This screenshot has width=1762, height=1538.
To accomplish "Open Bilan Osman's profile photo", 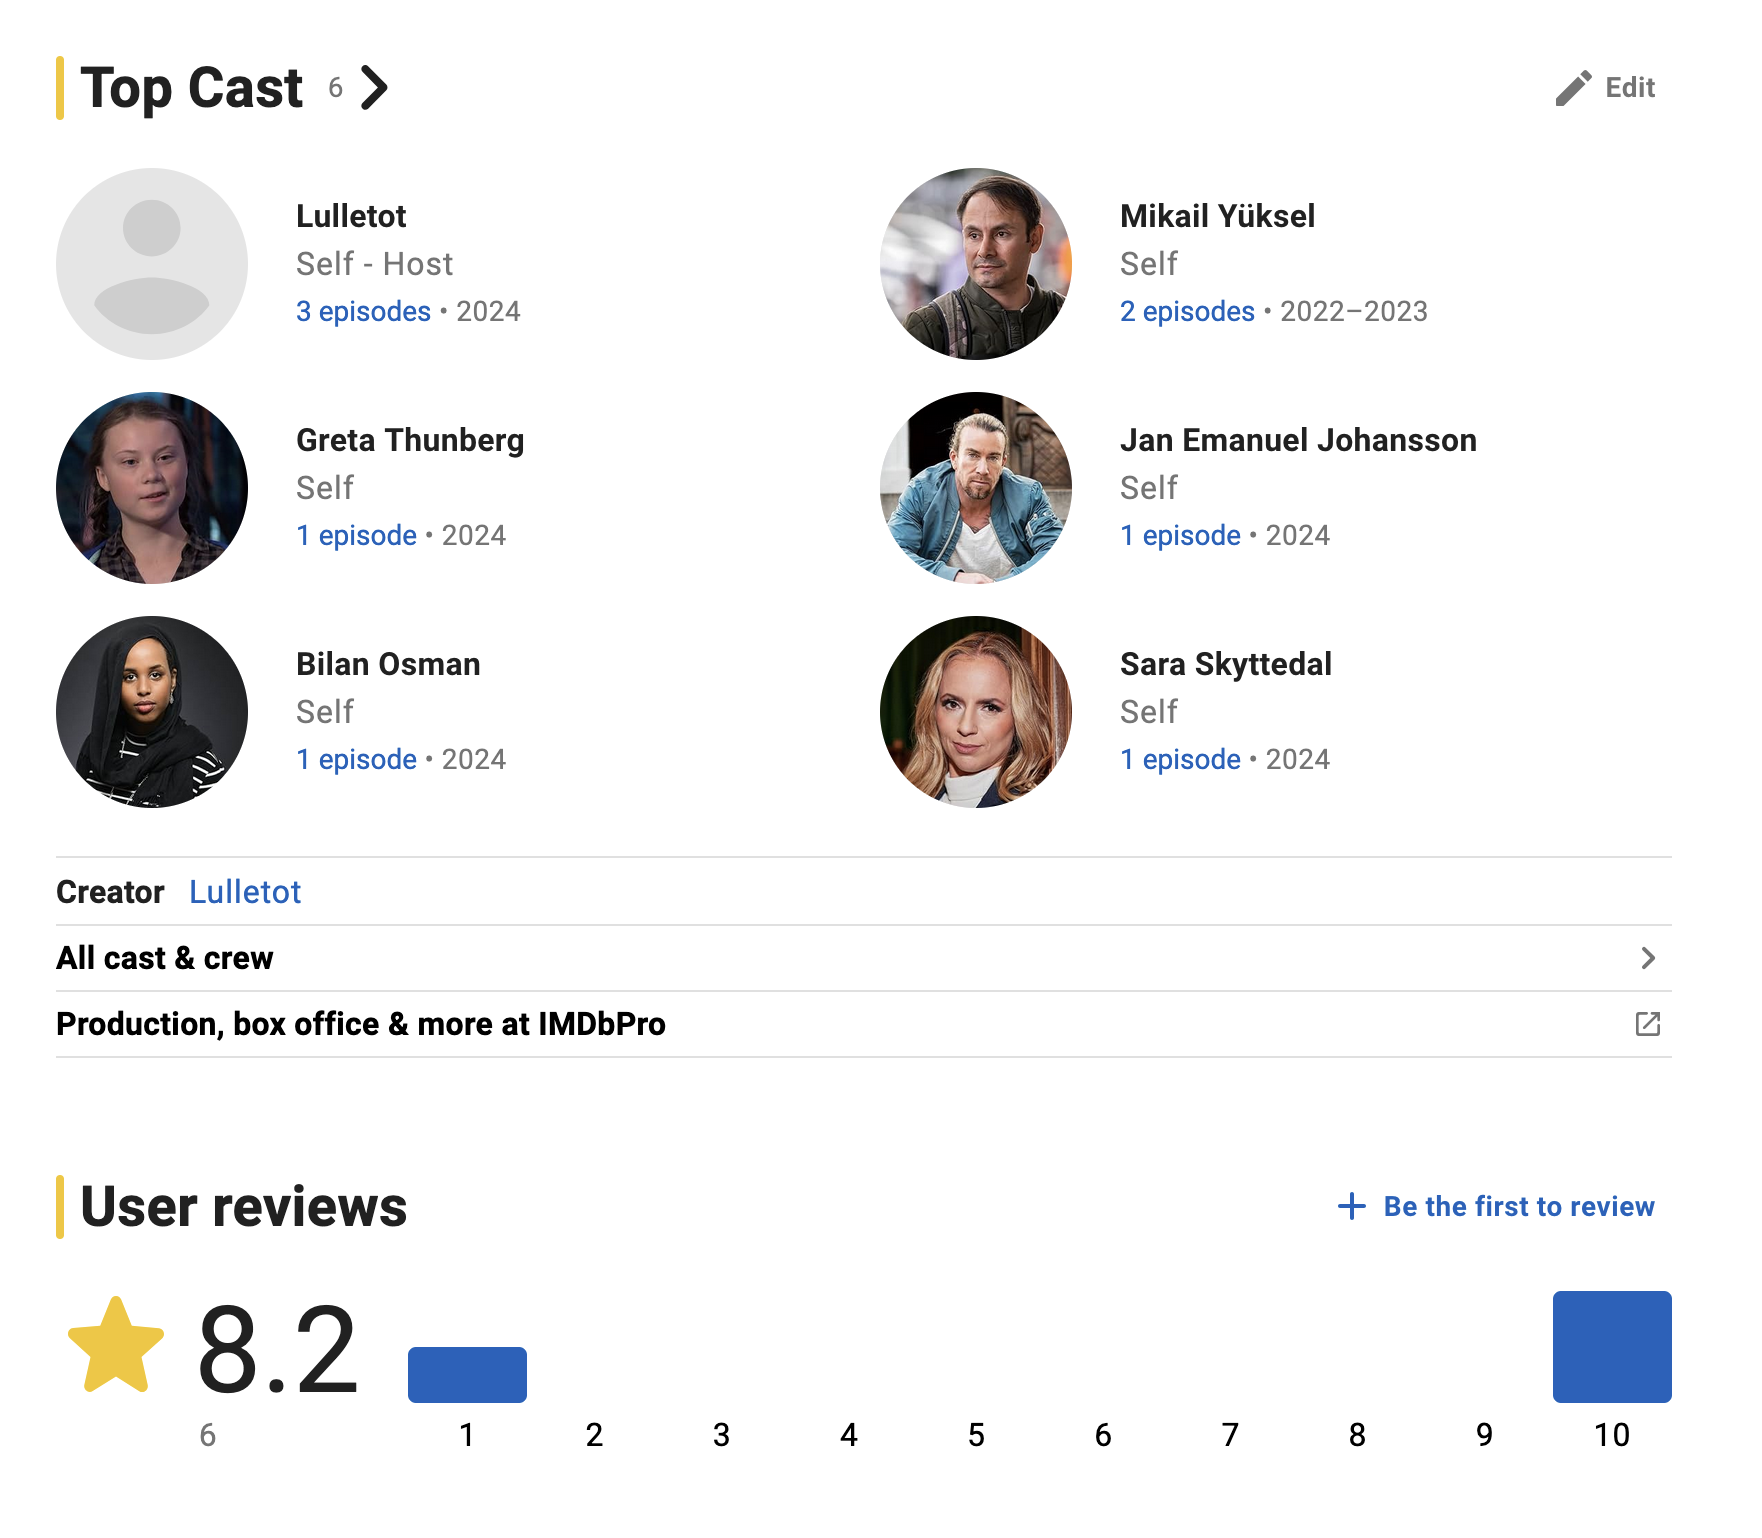I will [152, 712].
